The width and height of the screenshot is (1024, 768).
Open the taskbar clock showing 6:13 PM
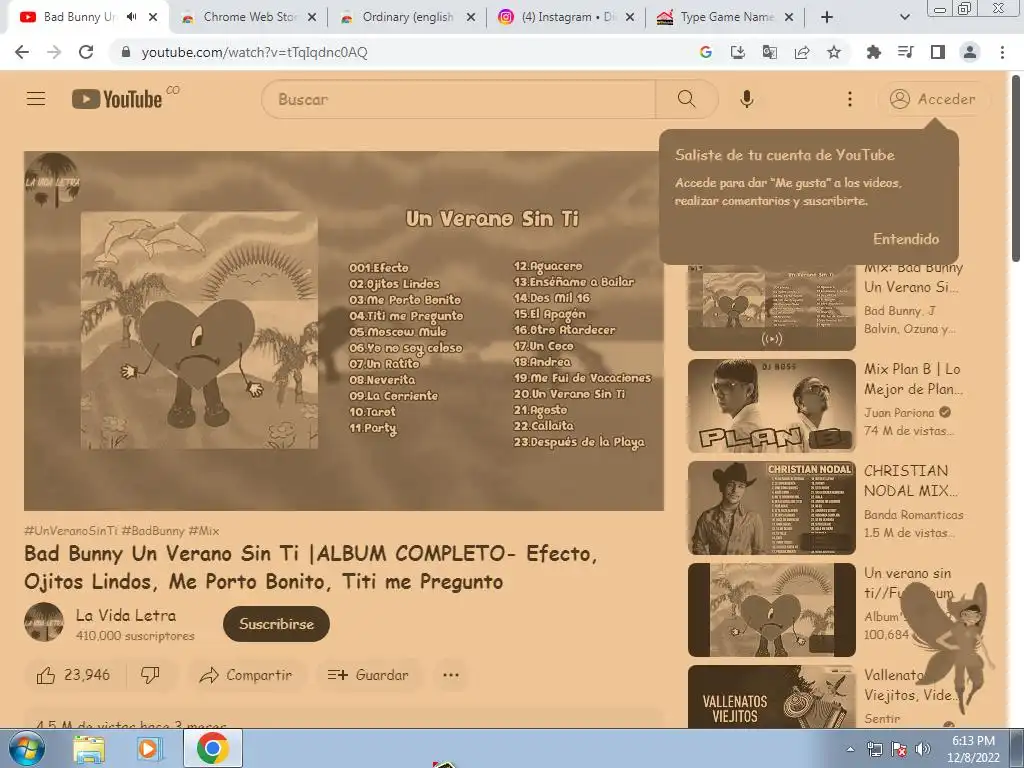coord(973,749)
